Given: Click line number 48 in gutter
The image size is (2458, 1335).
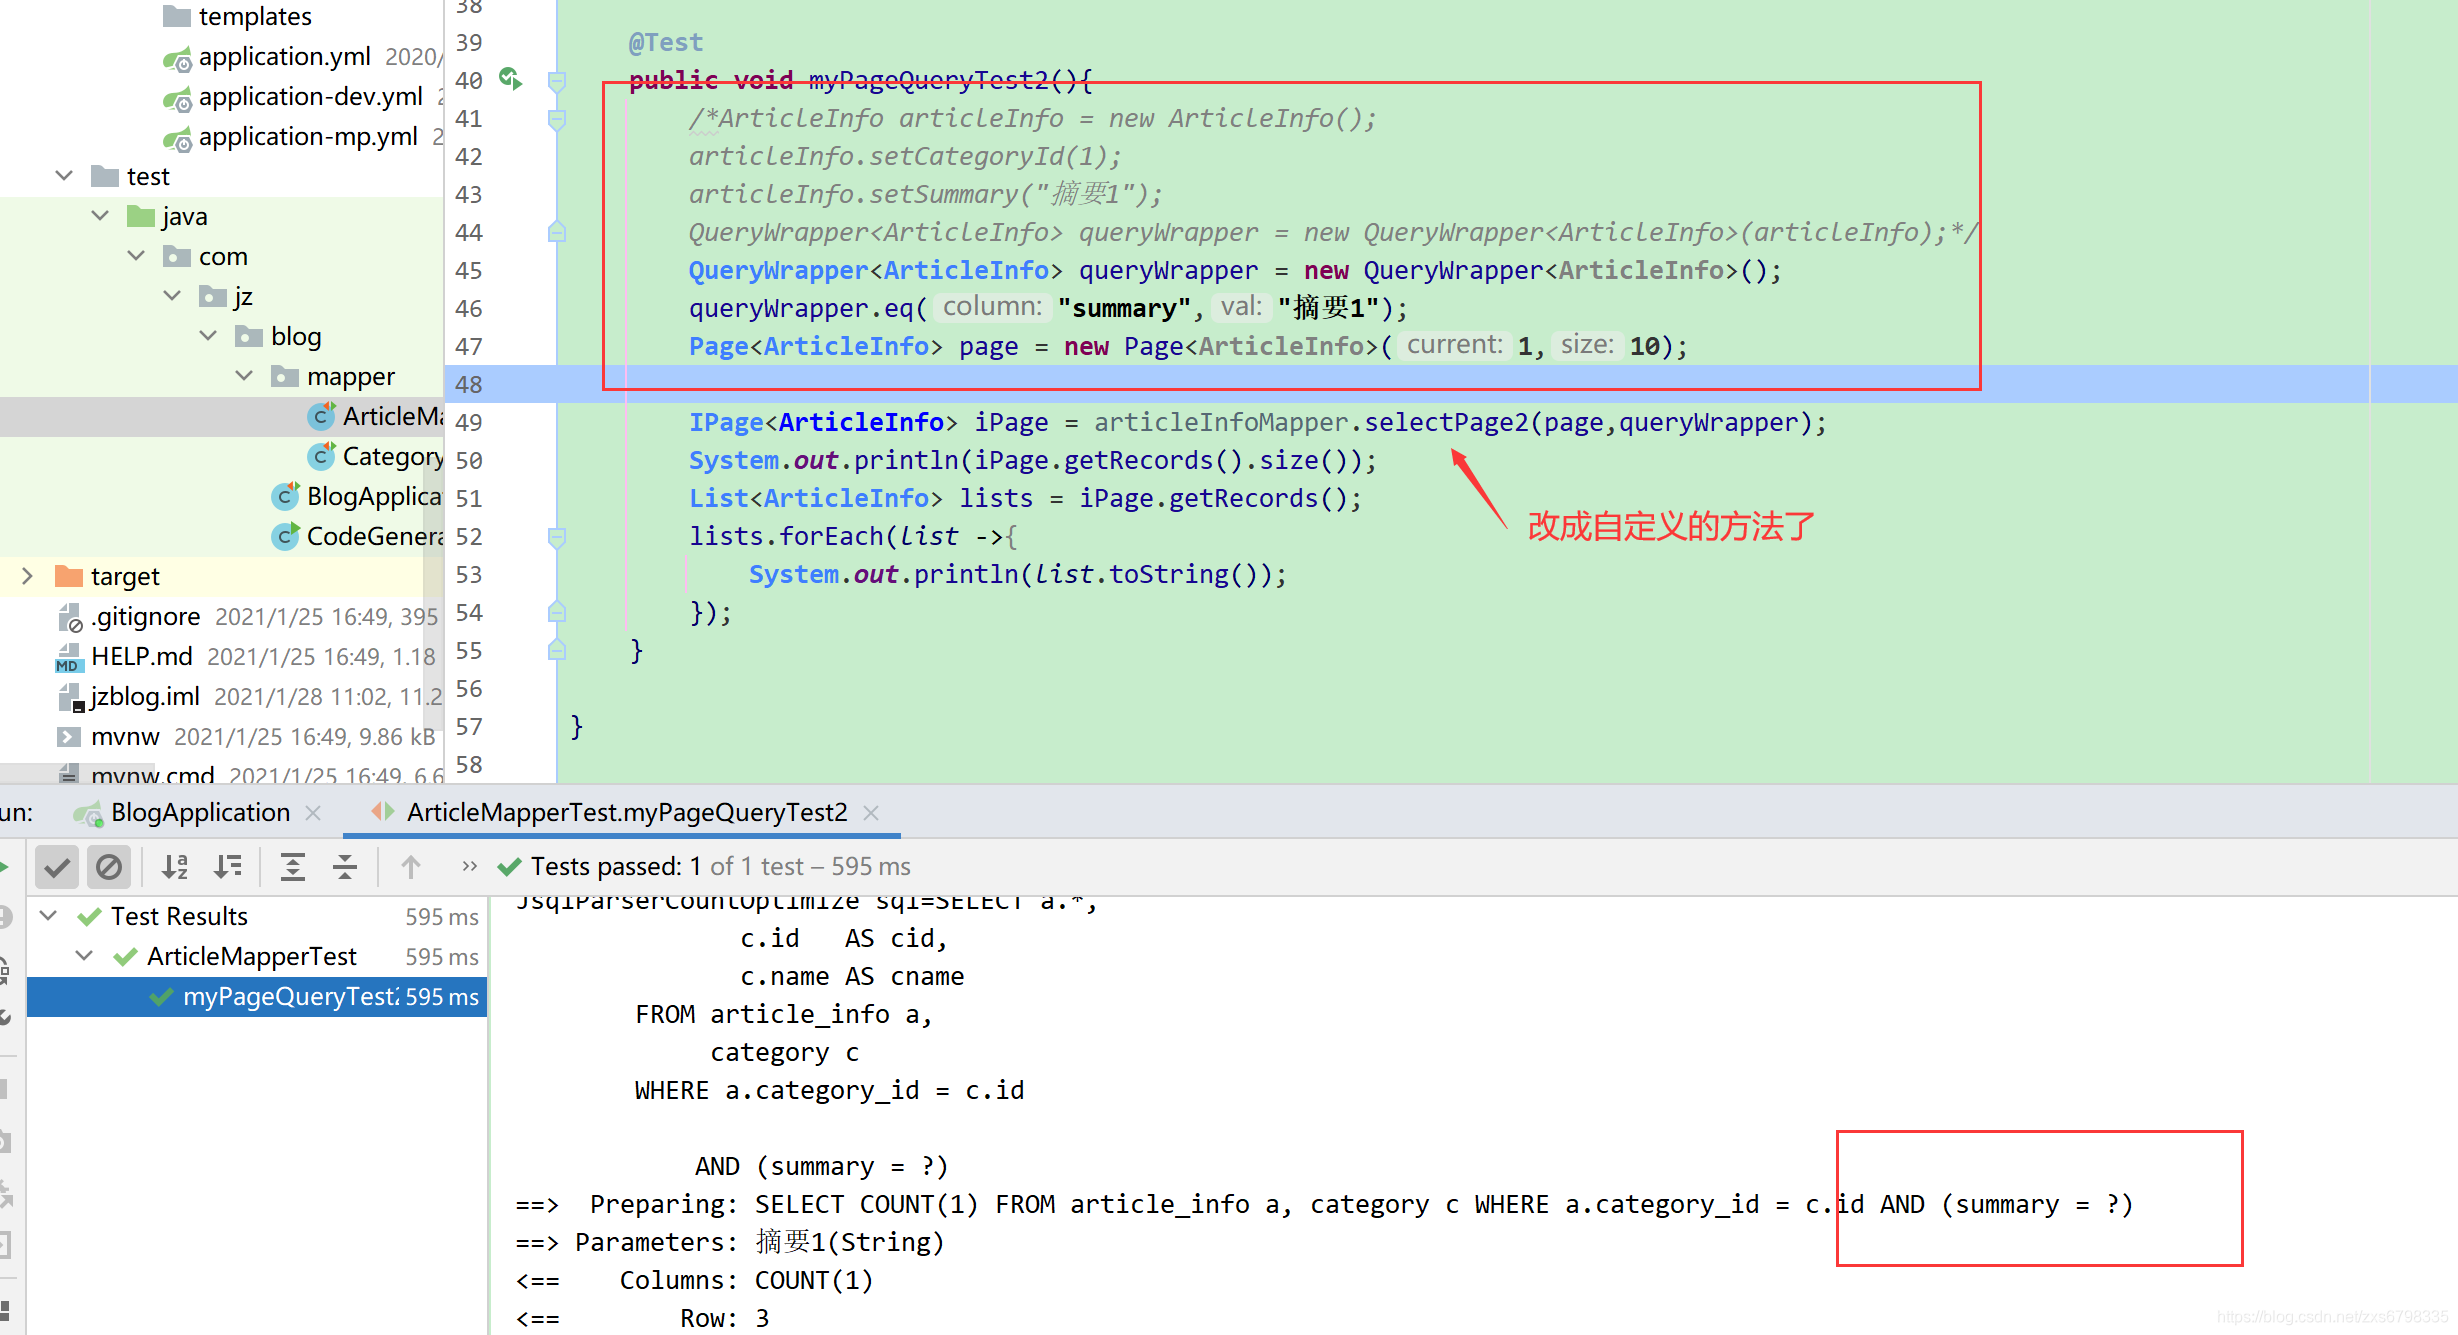Looking at the screenshot, I should 469,384.
